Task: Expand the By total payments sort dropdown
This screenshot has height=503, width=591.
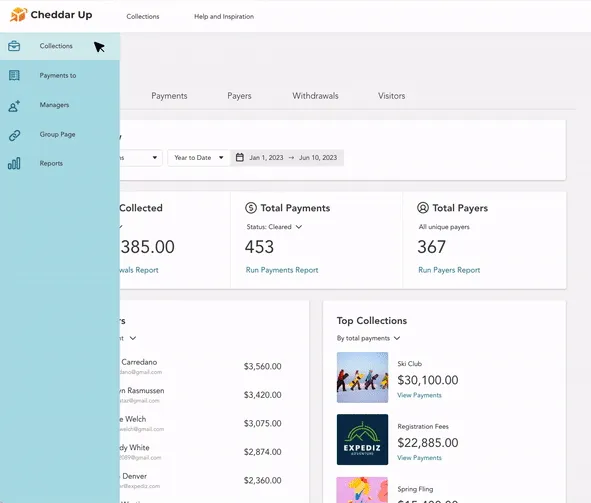Action: 368,338
